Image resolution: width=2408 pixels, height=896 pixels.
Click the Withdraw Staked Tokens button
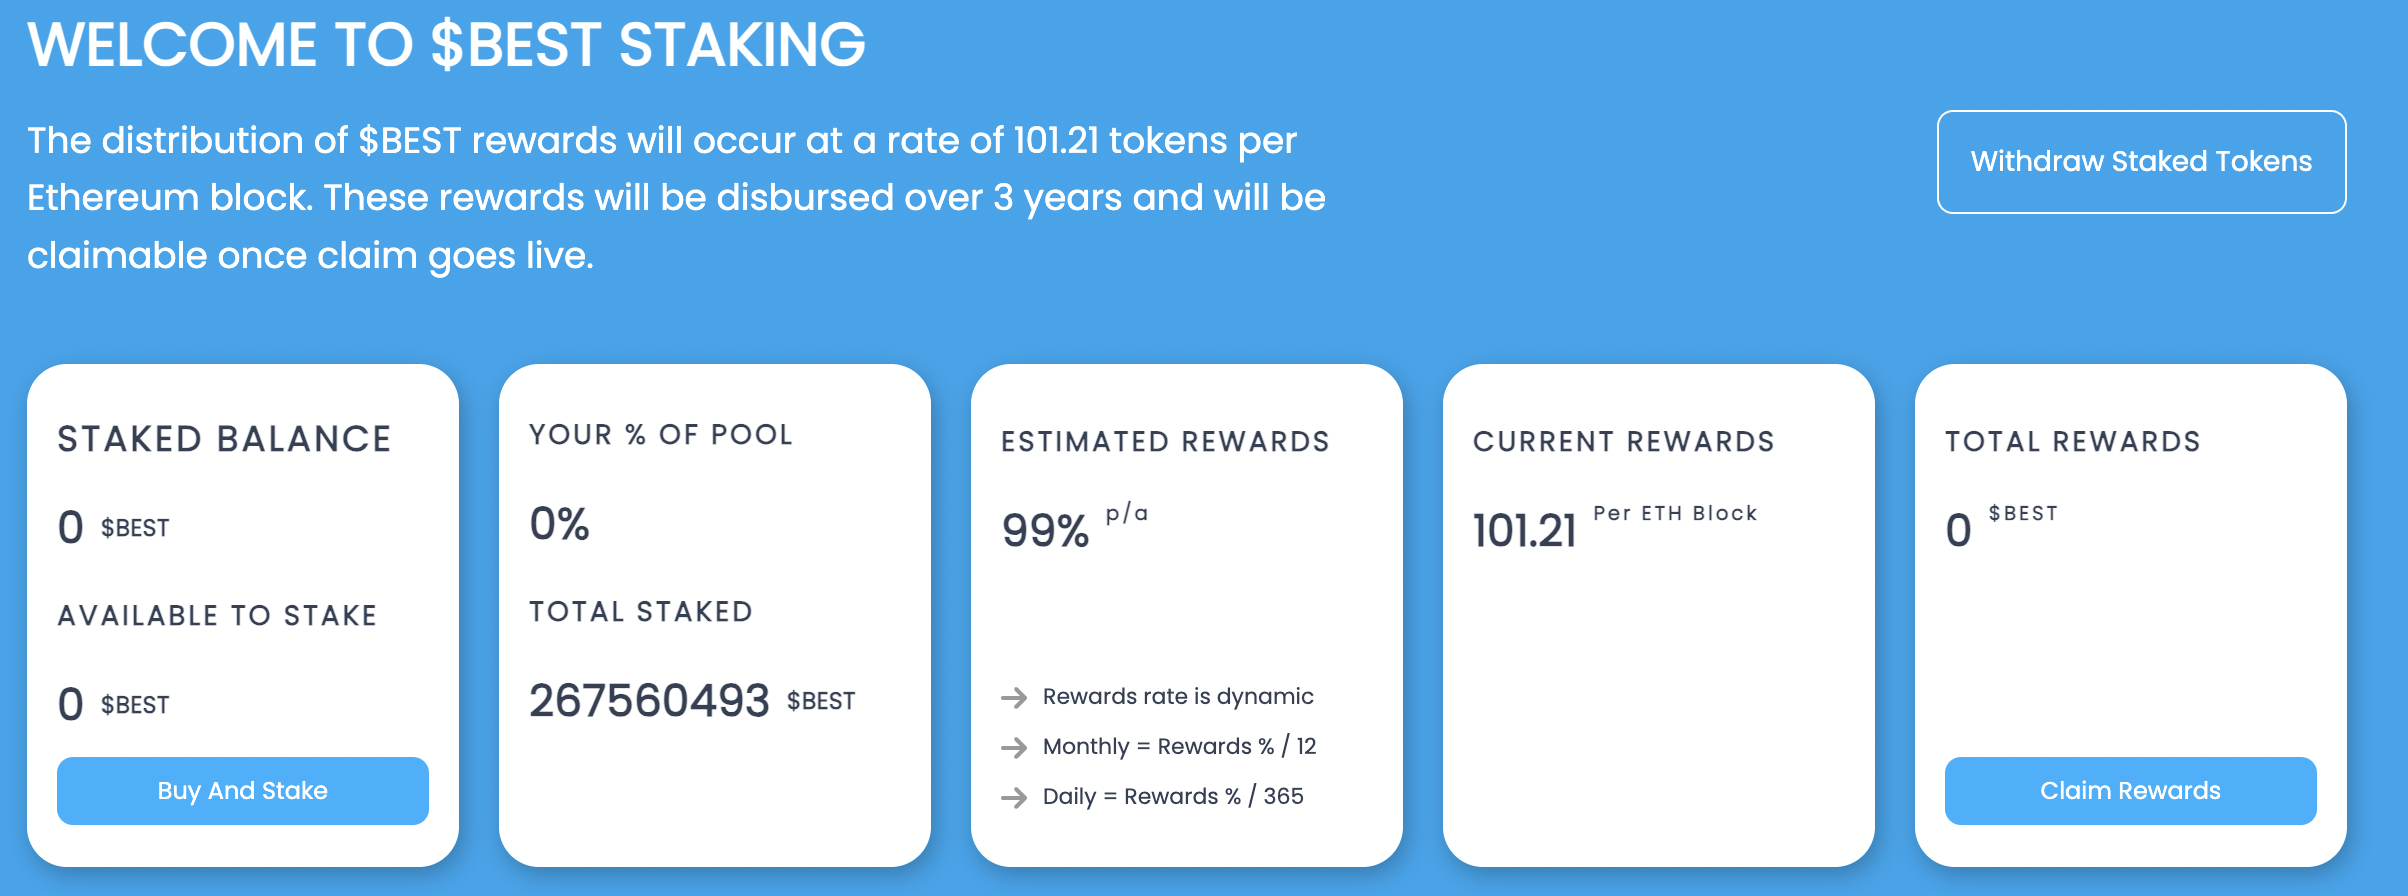2141,162
